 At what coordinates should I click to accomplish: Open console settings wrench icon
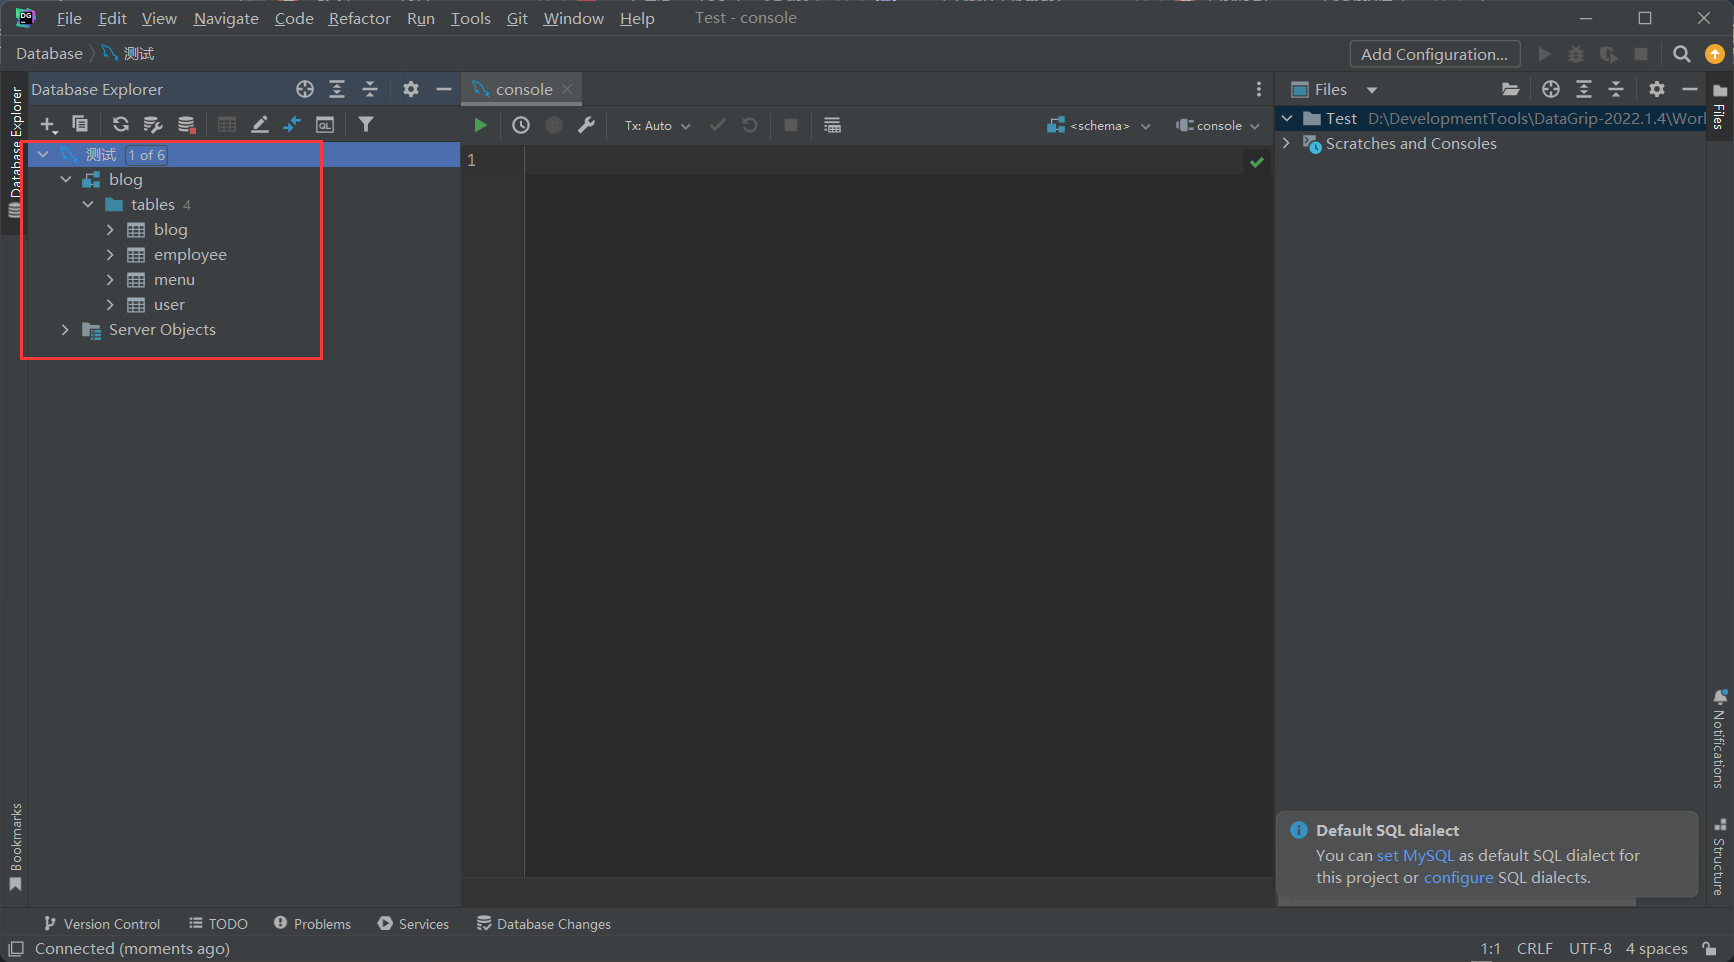click(587, 125)
